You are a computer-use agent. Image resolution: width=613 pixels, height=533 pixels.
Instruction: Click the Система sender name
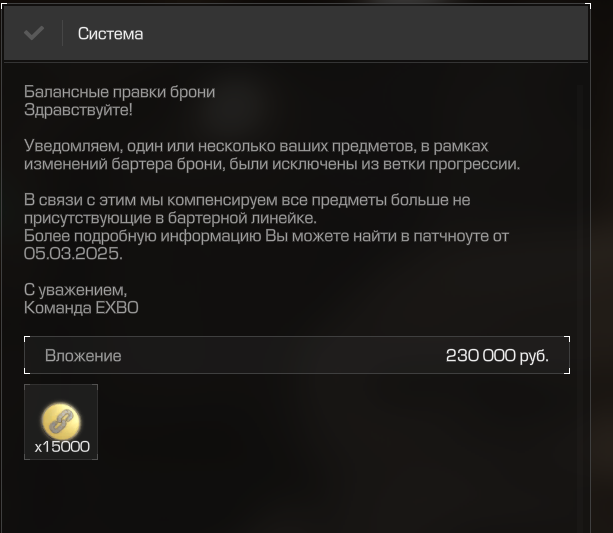tap(110, 34)
